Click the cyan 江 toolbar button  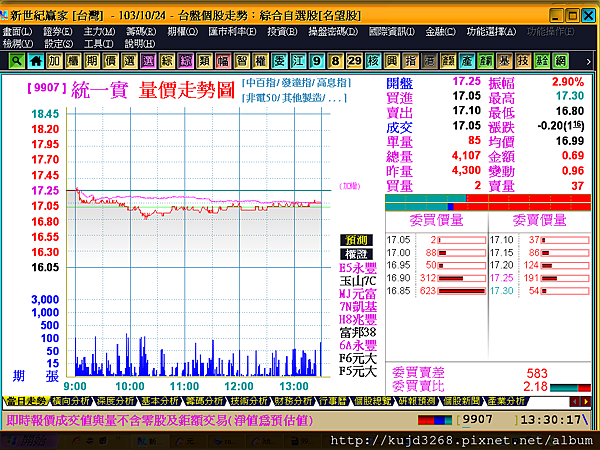(298, 61)
